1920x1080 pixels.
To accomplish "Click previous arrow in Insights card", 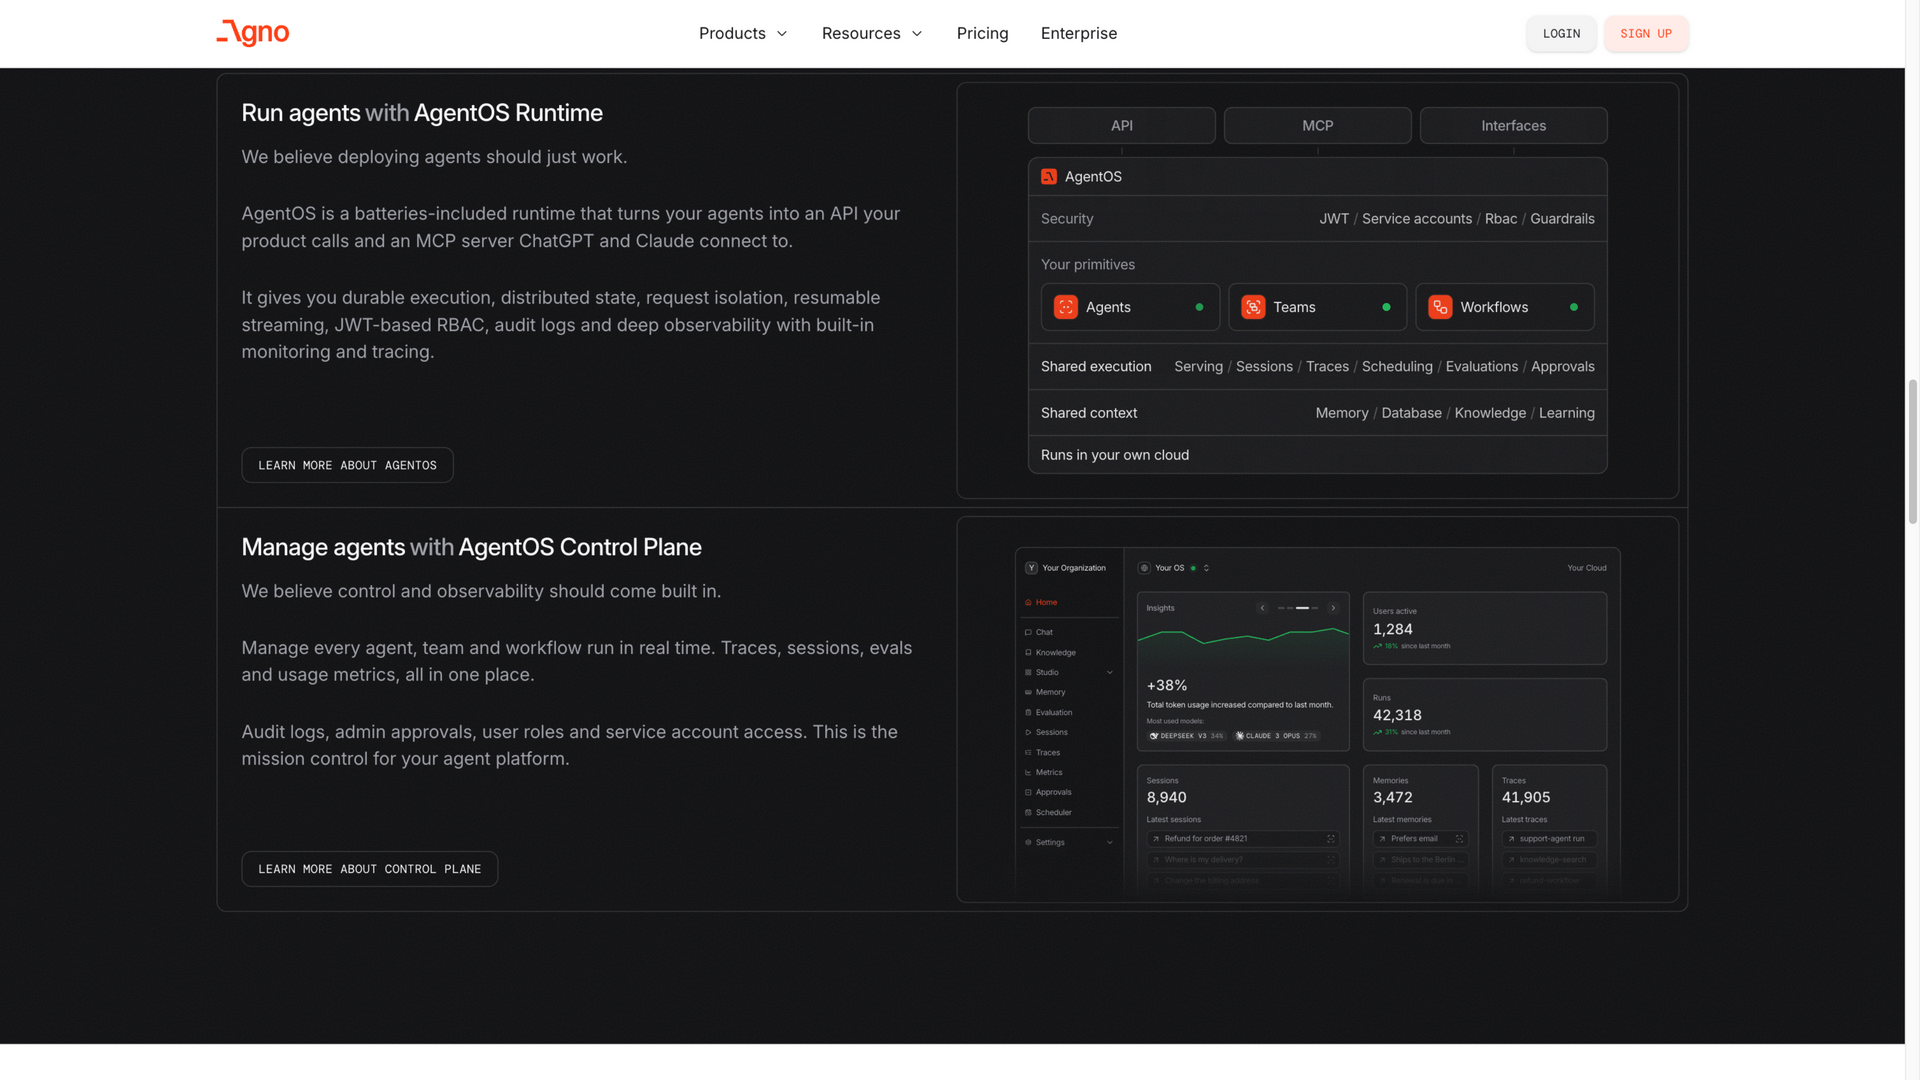I will point(1262,608).
